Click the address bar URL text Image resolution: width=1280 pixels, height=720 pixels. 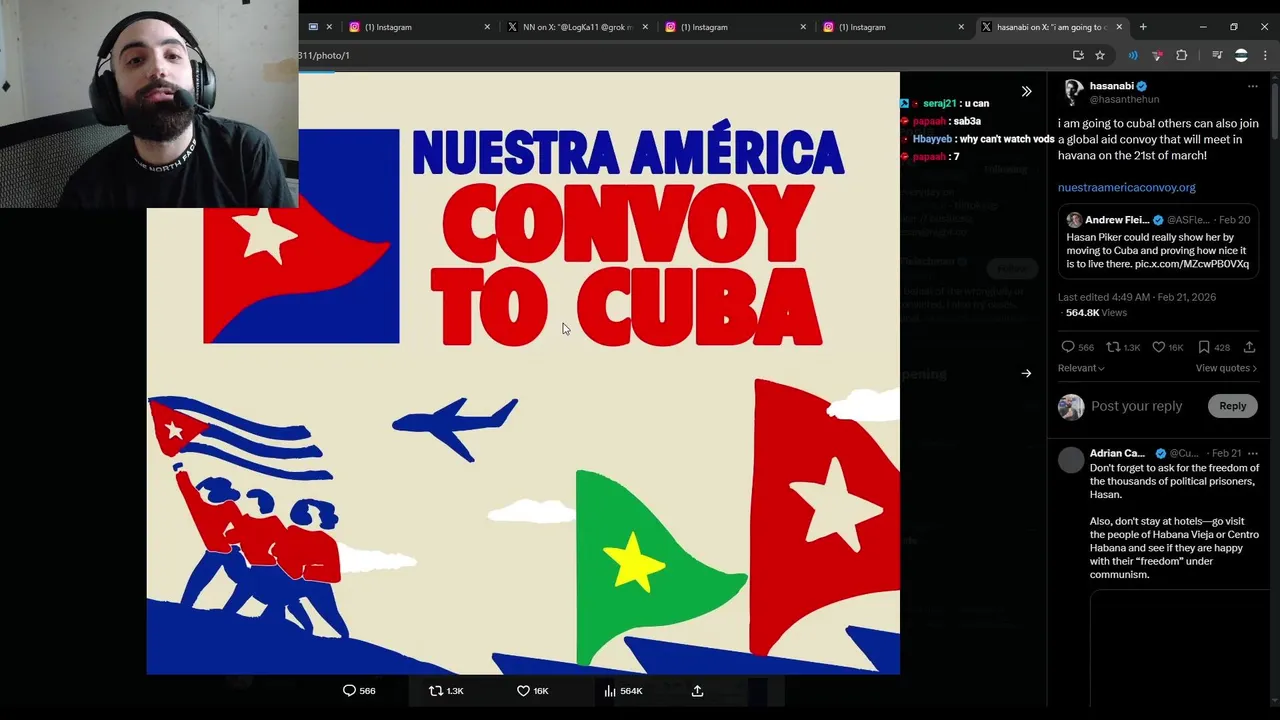coord(324,55)
